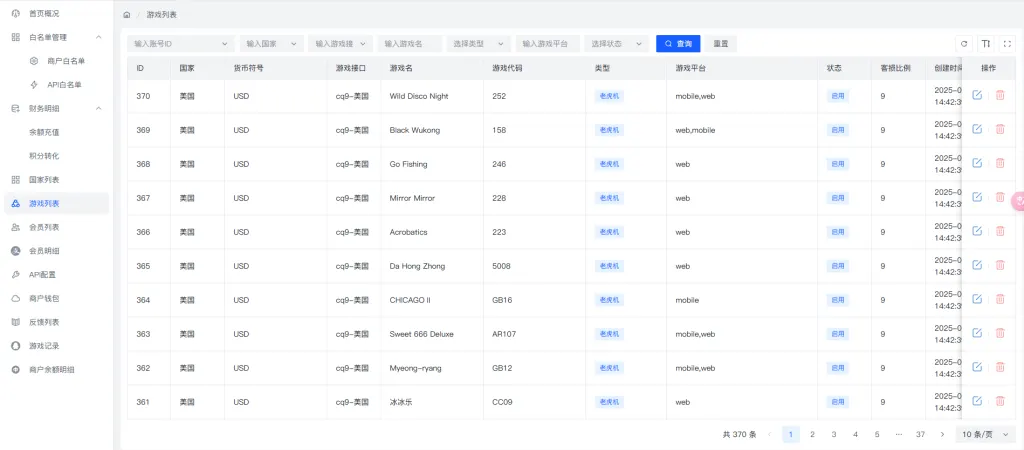Edit the Mirror Mirror row

[977, 197]
